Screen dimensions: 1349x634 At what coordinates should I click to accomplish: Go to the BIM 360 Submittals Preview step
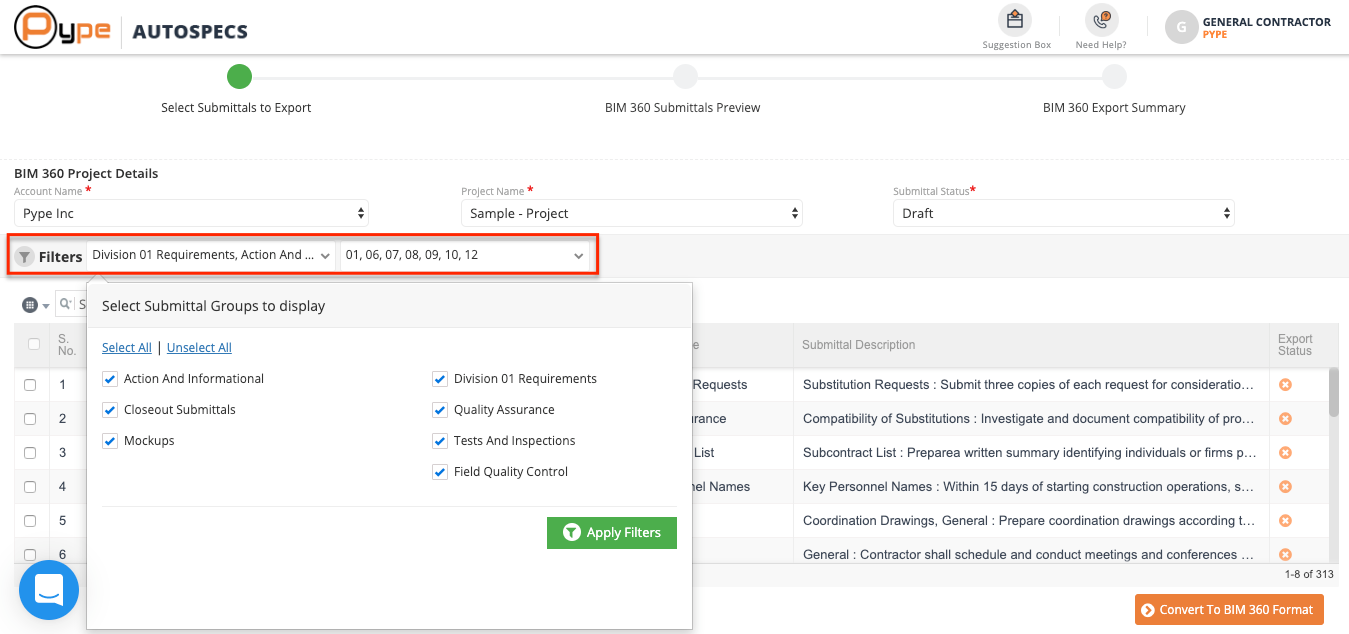684,77
